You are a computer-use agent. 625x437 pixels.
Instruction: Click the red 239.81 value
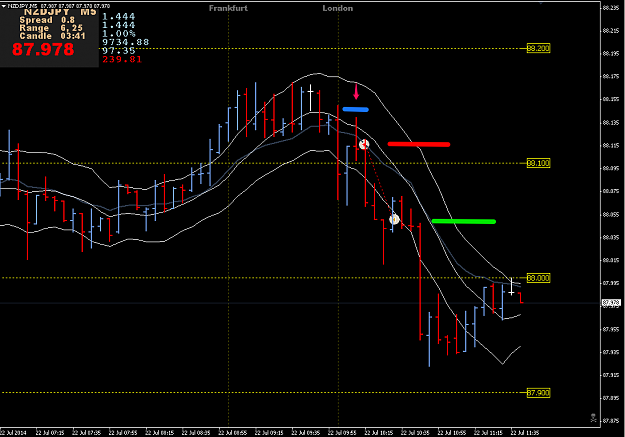122,59
